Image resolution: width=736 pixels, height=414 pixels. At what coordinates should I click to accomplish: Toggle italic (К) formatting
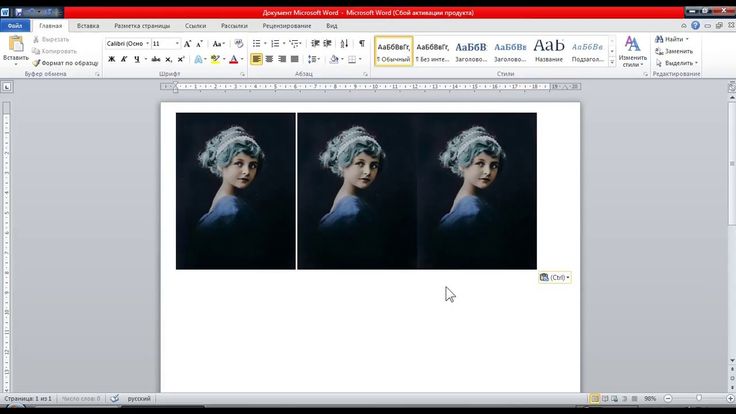click(124, 59)
